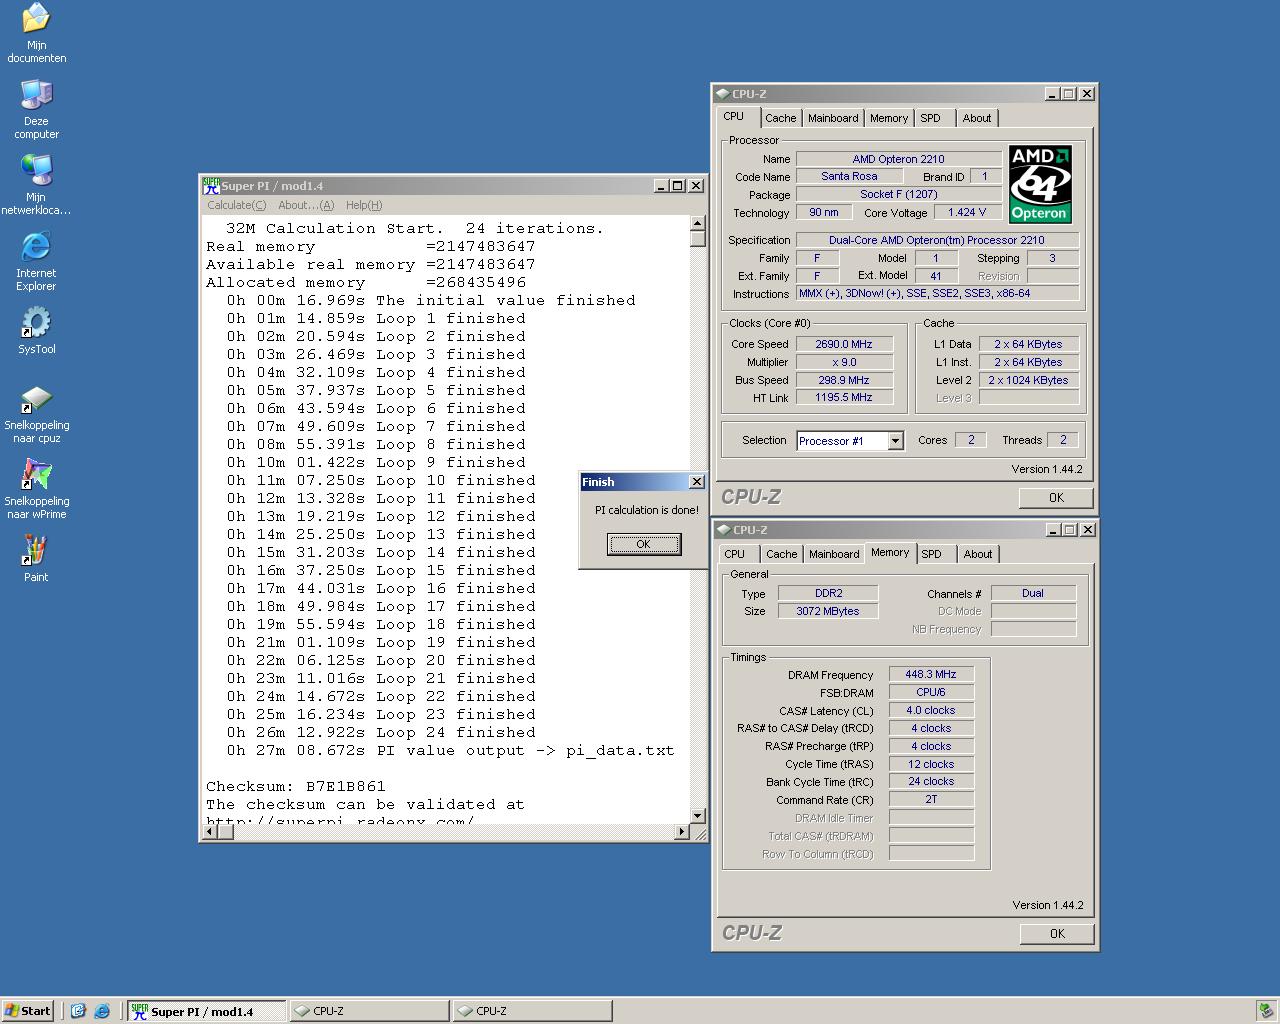
Task: Click the 32M Calculation Start line
Action: click(415, 229)
